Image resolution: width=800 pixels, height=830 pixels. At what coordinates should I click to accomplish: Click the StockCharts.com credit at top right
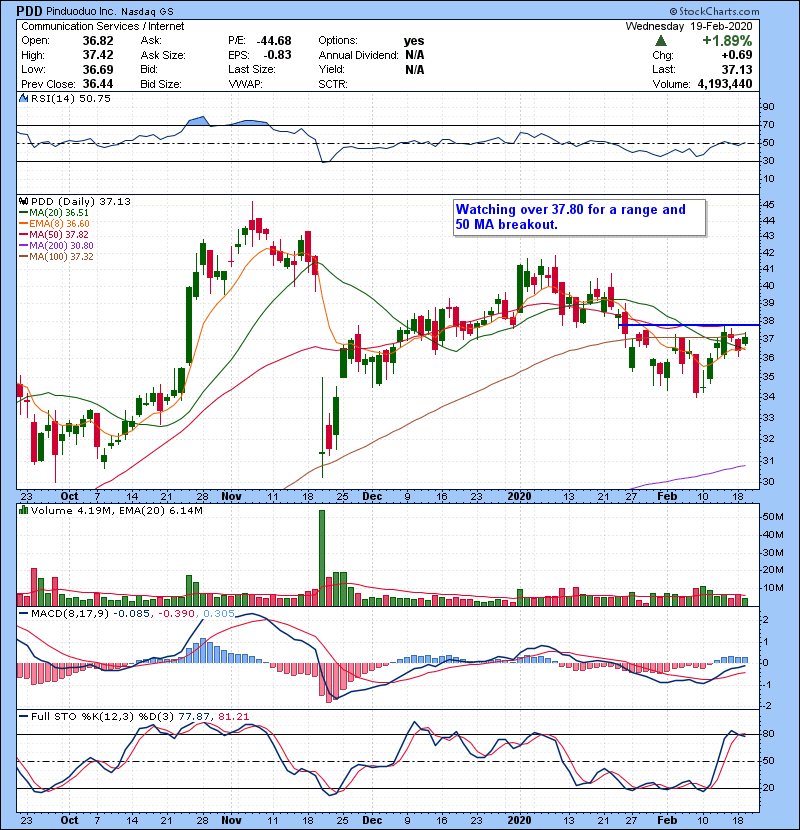tap(714, 11)
